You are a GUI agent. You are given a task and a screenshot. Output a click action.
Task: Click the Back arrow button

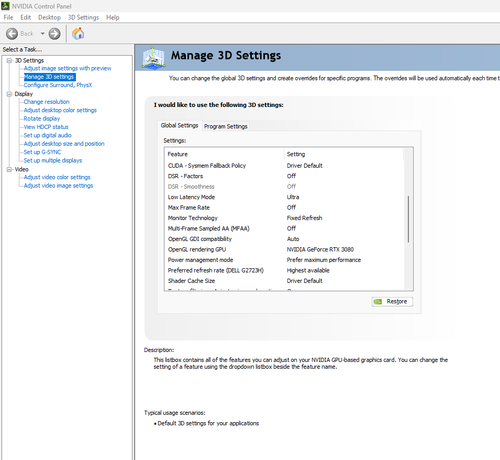point(12,34)
